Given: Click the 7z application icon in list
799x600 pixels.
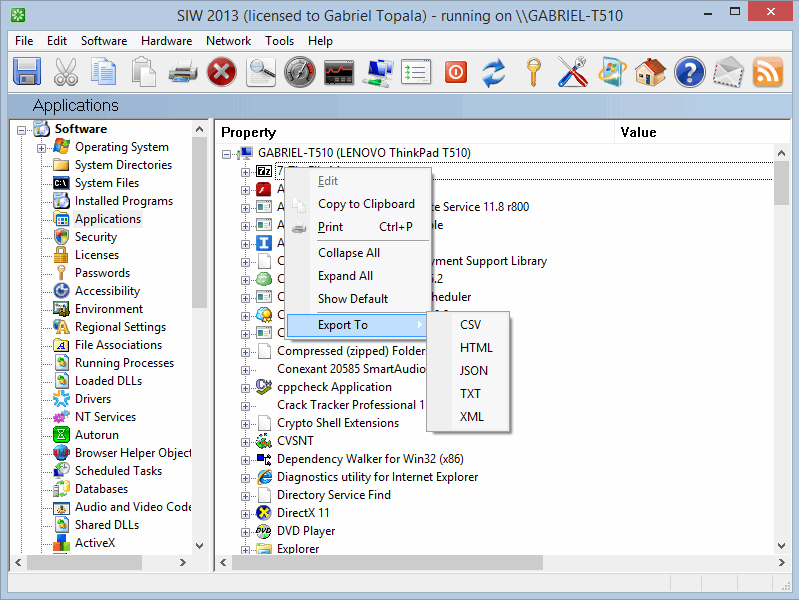Looking at the screenshot, I should point(264,171).
